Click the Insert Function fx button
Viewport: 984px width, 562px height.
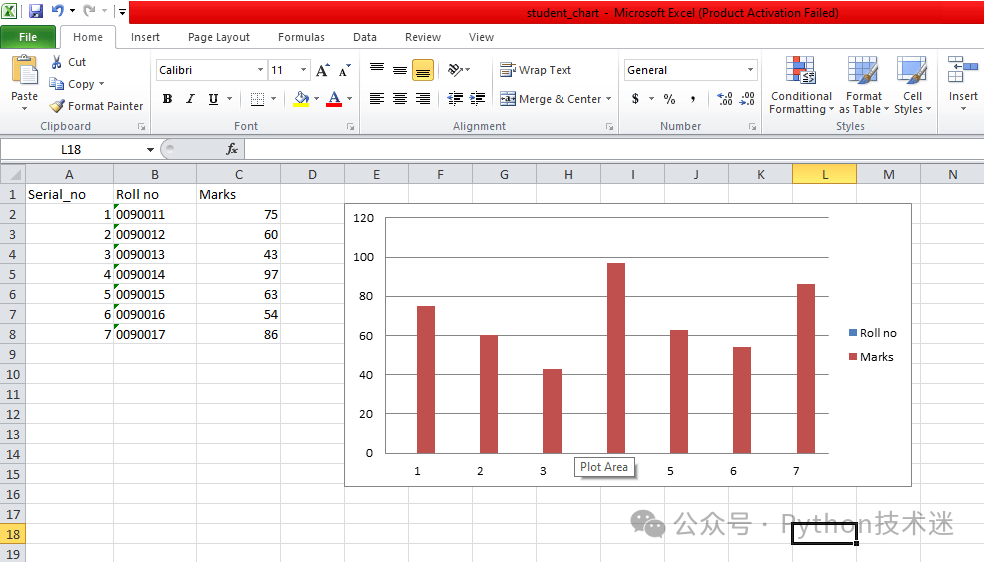pyautogui.click(x=232, y=149)
